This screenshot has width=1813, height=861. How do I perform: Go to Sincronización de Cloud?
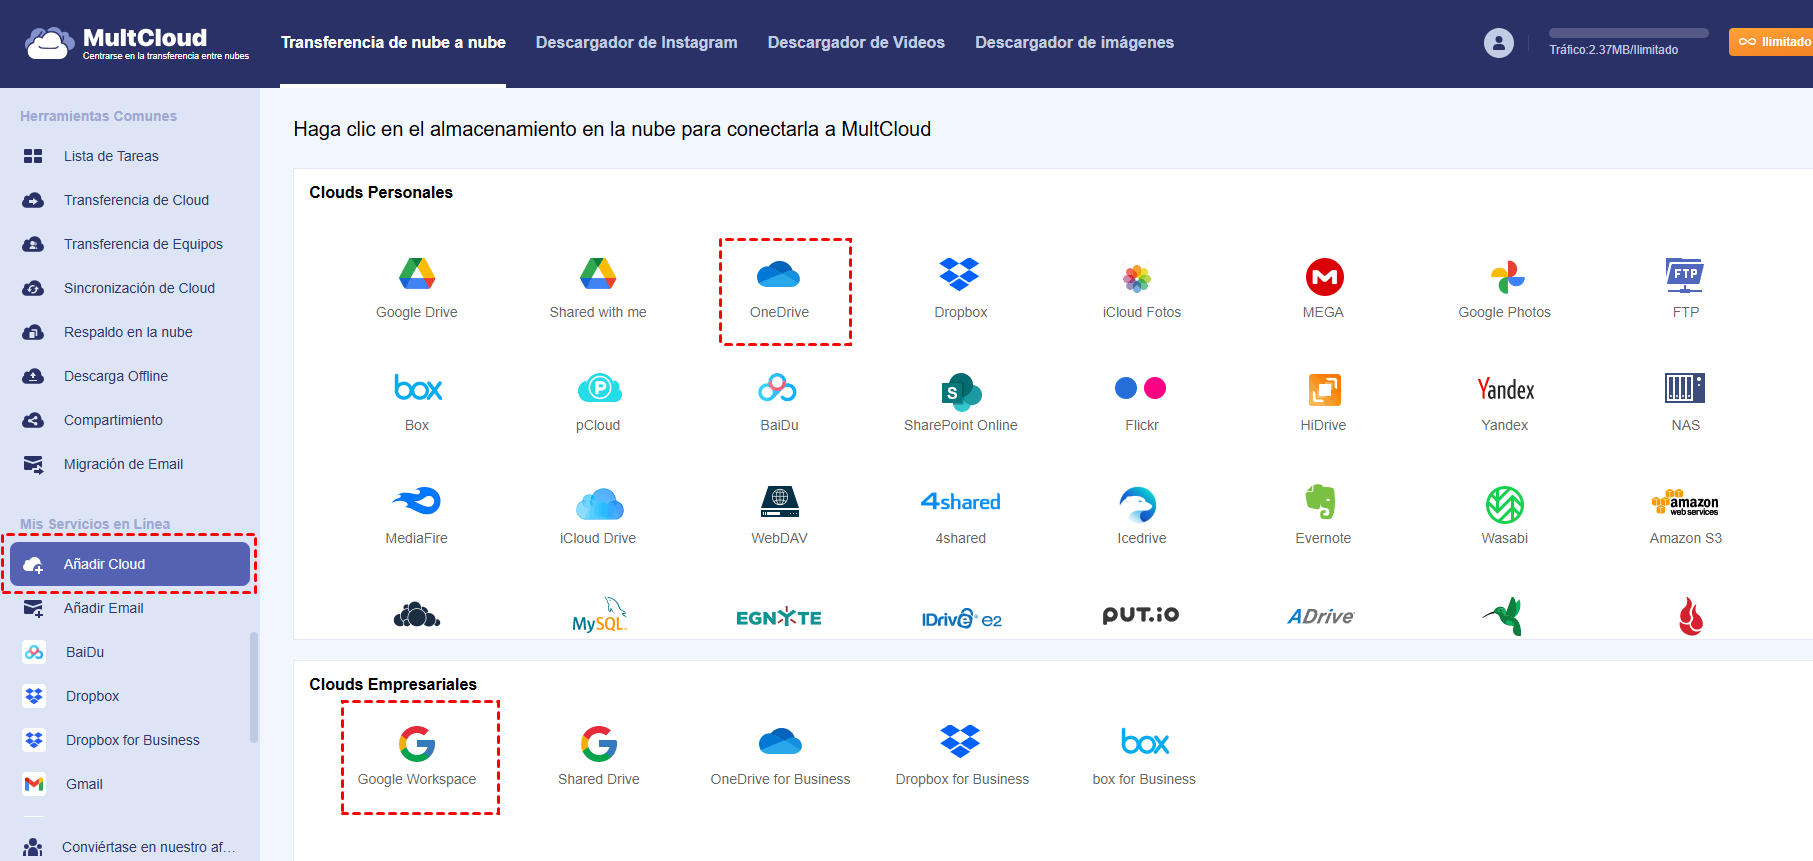tap(139, 288)
